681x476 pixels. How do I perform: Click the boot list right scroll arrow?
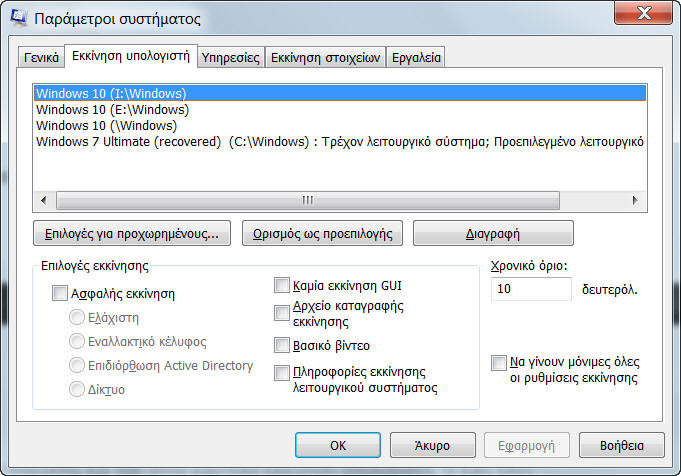pyautogui.click(x=635, y=200)
